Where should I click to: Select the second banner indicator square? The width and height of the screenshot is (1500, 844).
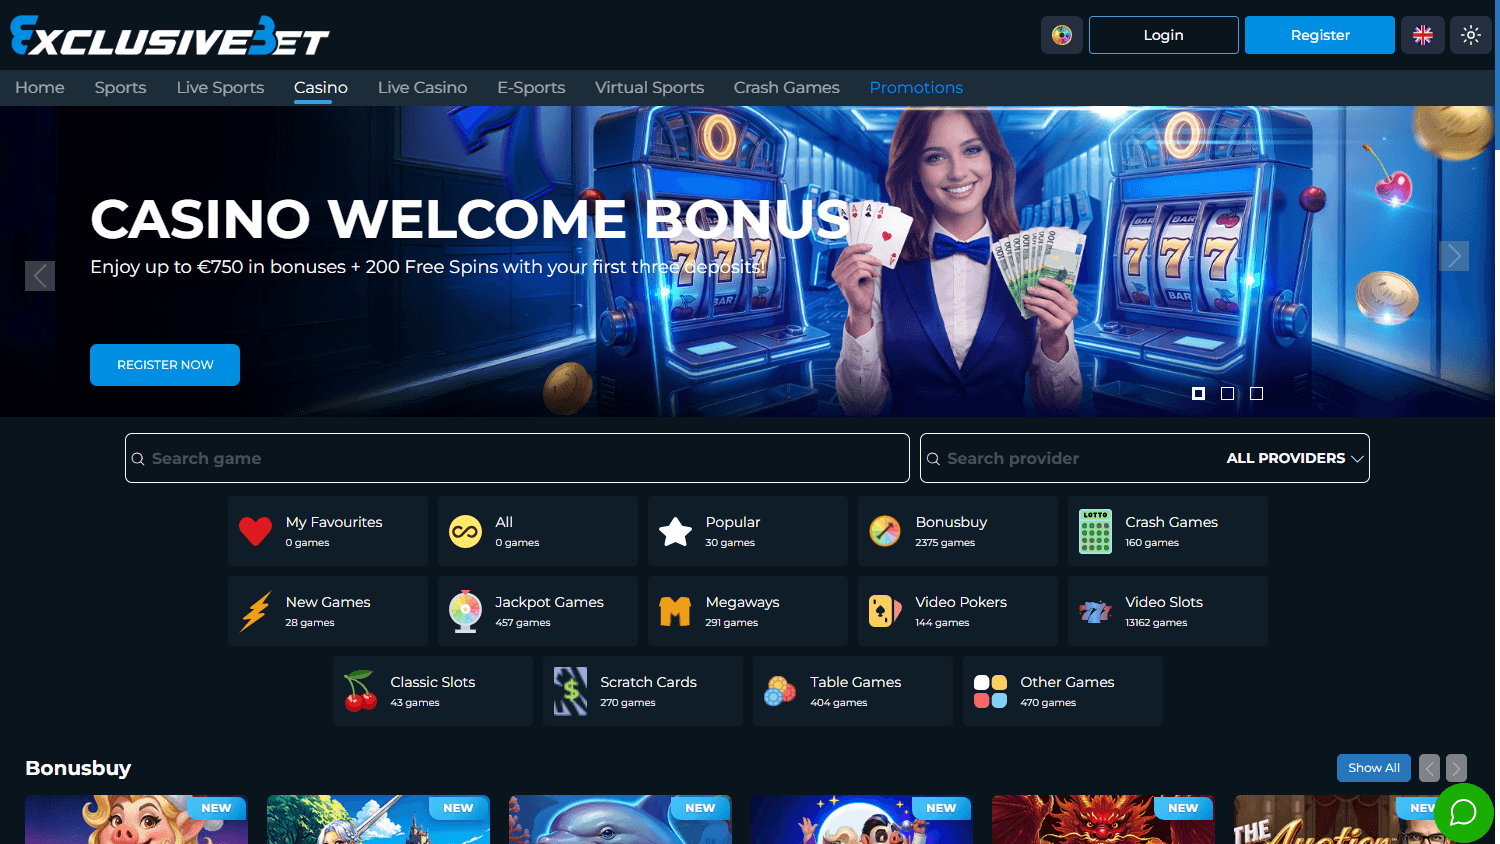(1227, 393)
